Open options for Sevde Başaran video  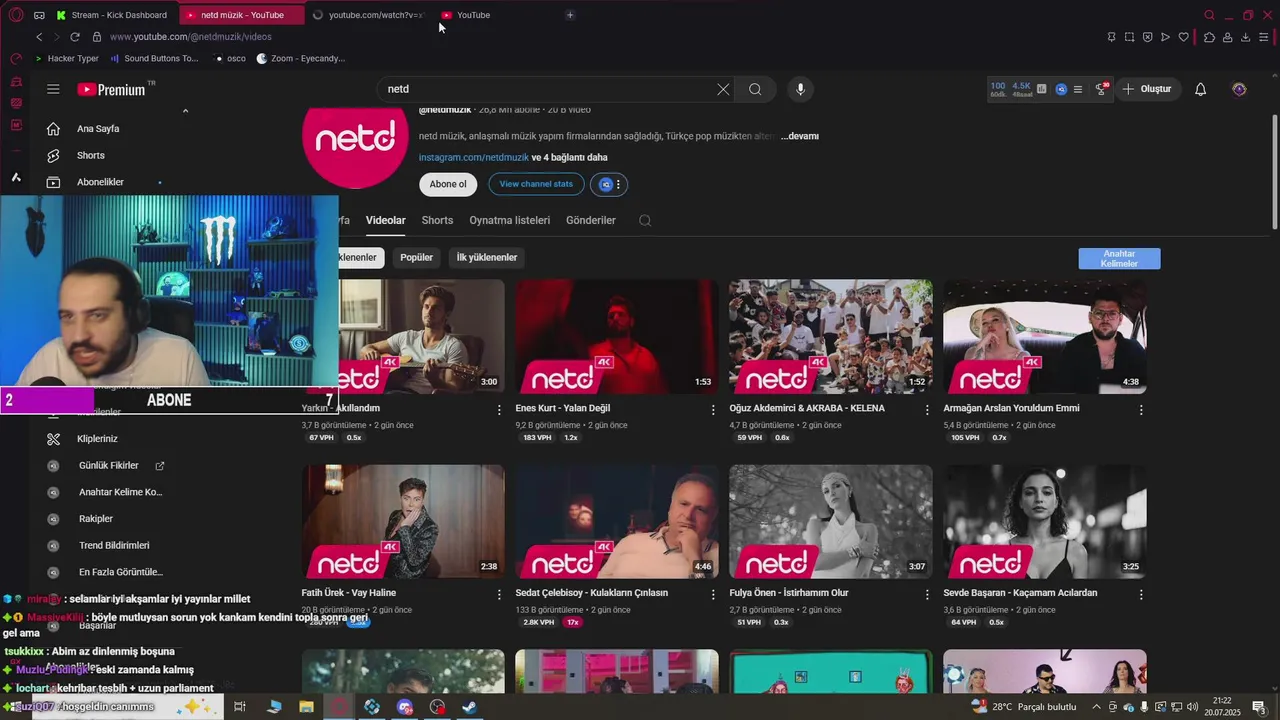1141,594
